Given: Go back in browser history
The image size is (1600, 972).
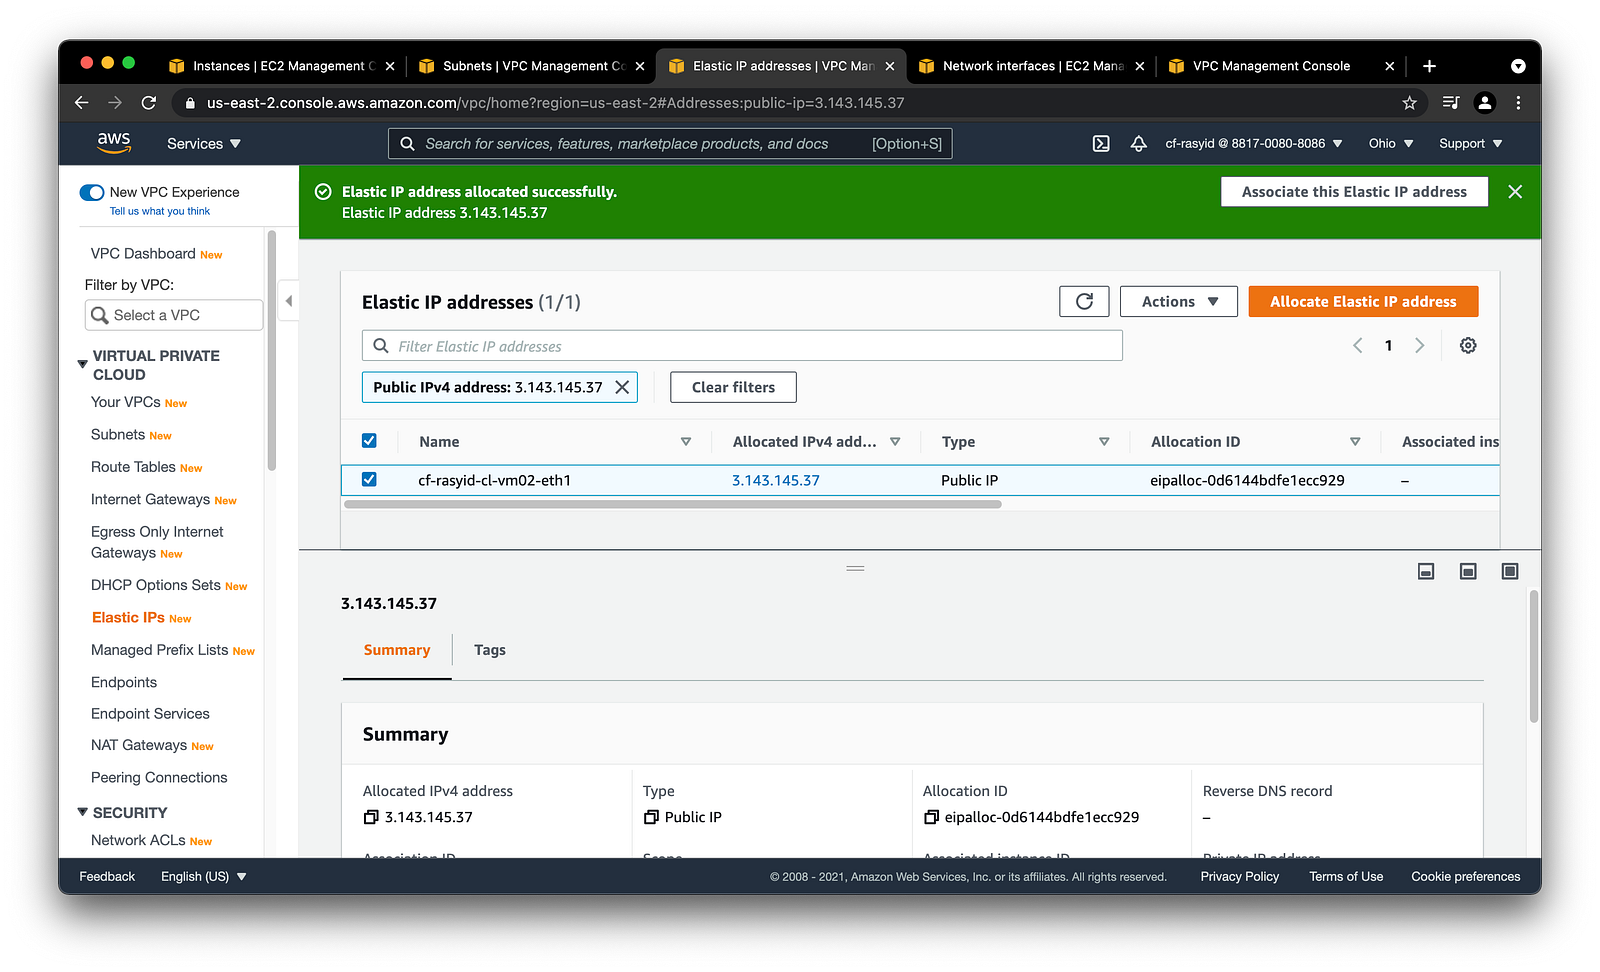Looking at the screenshot, I should click(x=82, y=103).
